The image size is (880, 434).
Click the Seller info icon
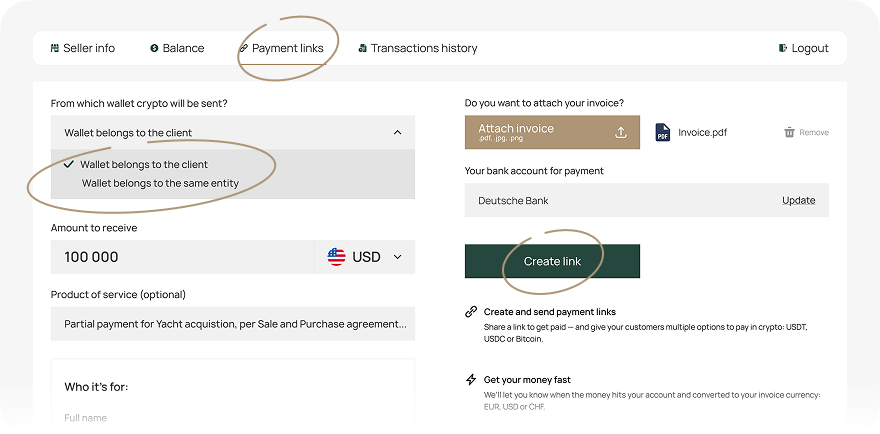point(54,48)
